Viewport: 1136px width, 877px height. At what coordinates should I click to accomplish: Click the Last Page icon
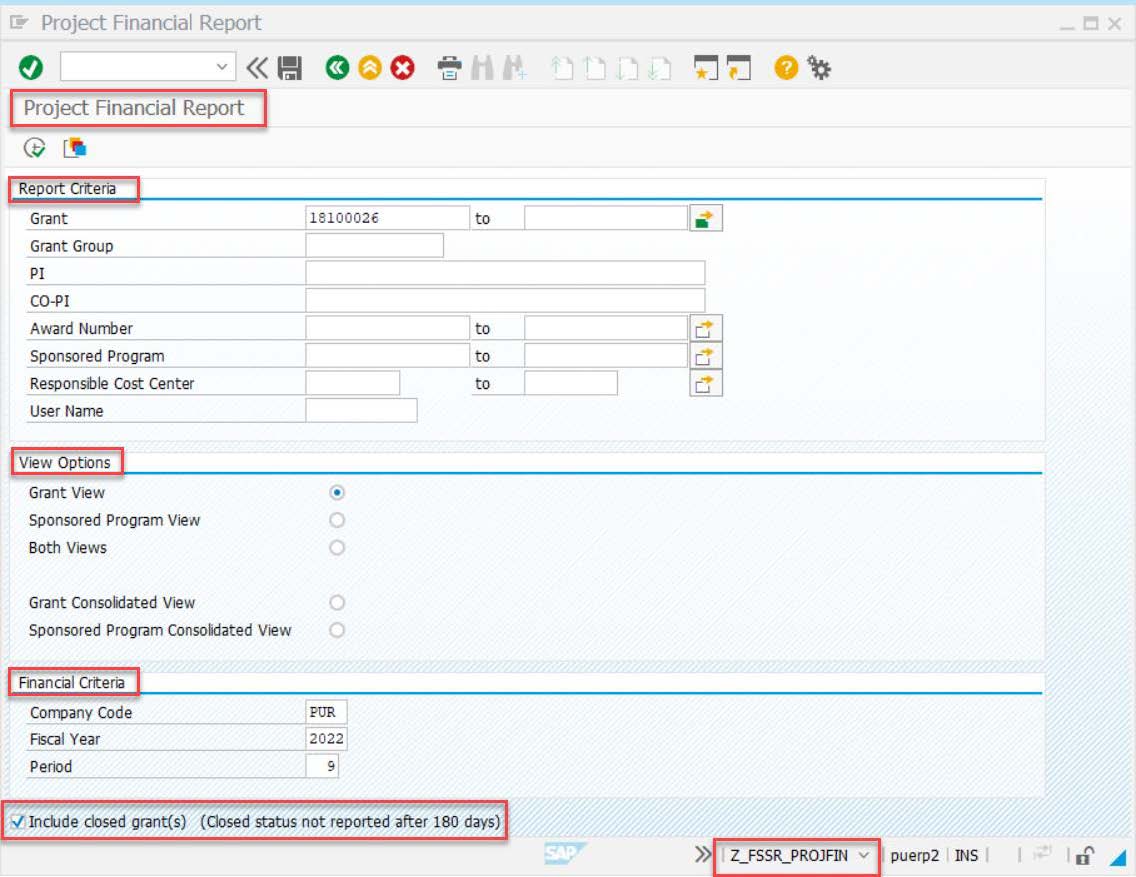(660, 68)
